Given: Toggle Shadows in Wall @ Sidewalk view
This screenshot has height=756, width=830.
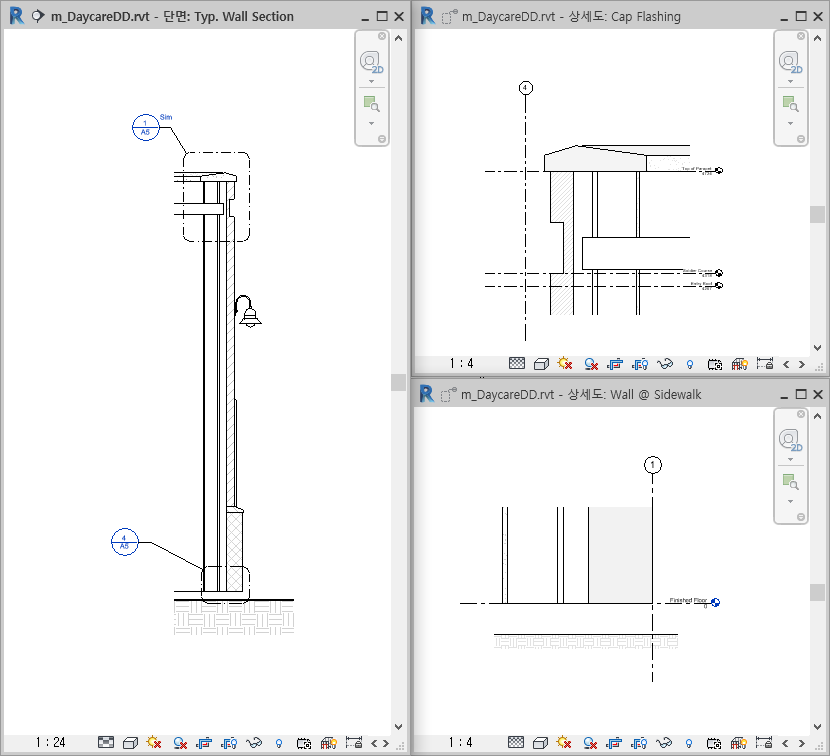Looking at the screenshot, I should point(590,743).
